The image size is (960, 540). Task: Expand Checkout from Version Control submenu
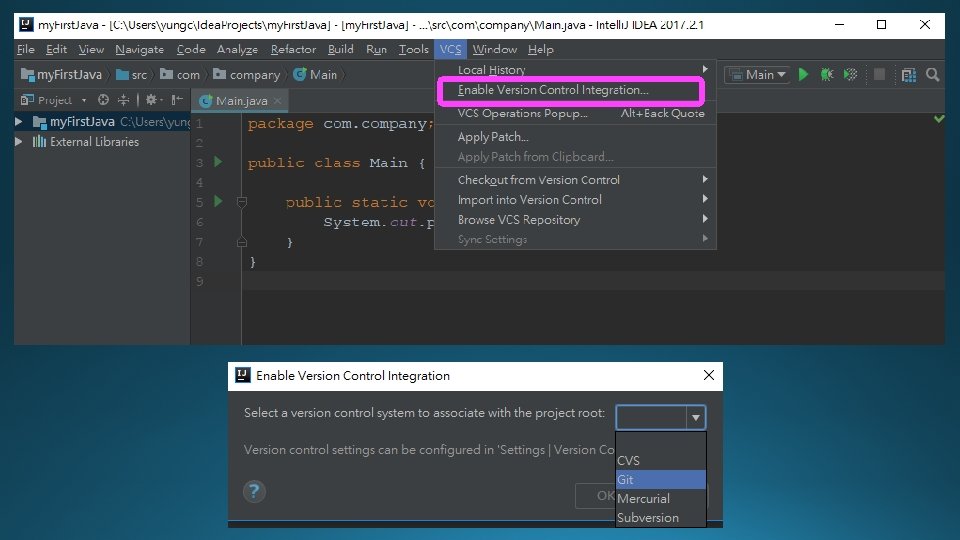tap(576, 179)
